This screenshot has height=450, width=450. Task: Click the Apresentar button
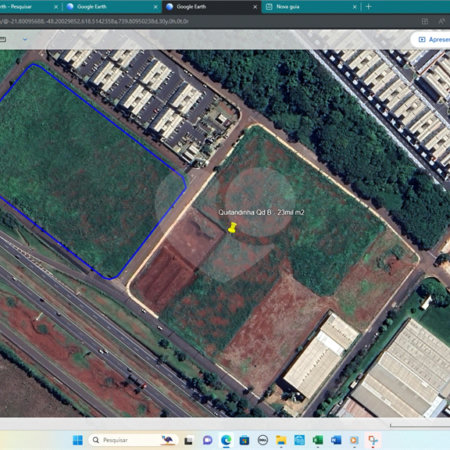point(432,40)
